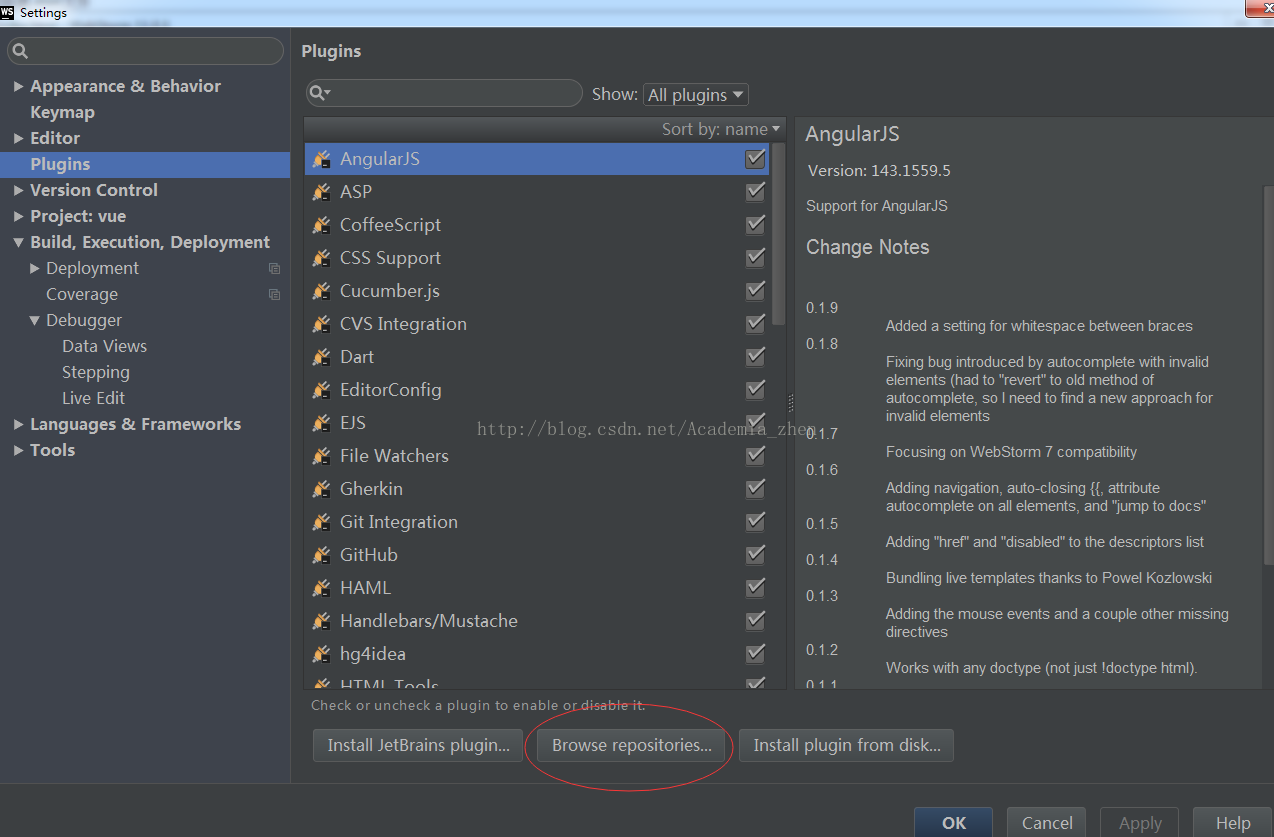This screenshot has height=837, width=1274.
Task: Expand the Tools settings section
Action: click(18, 450)
